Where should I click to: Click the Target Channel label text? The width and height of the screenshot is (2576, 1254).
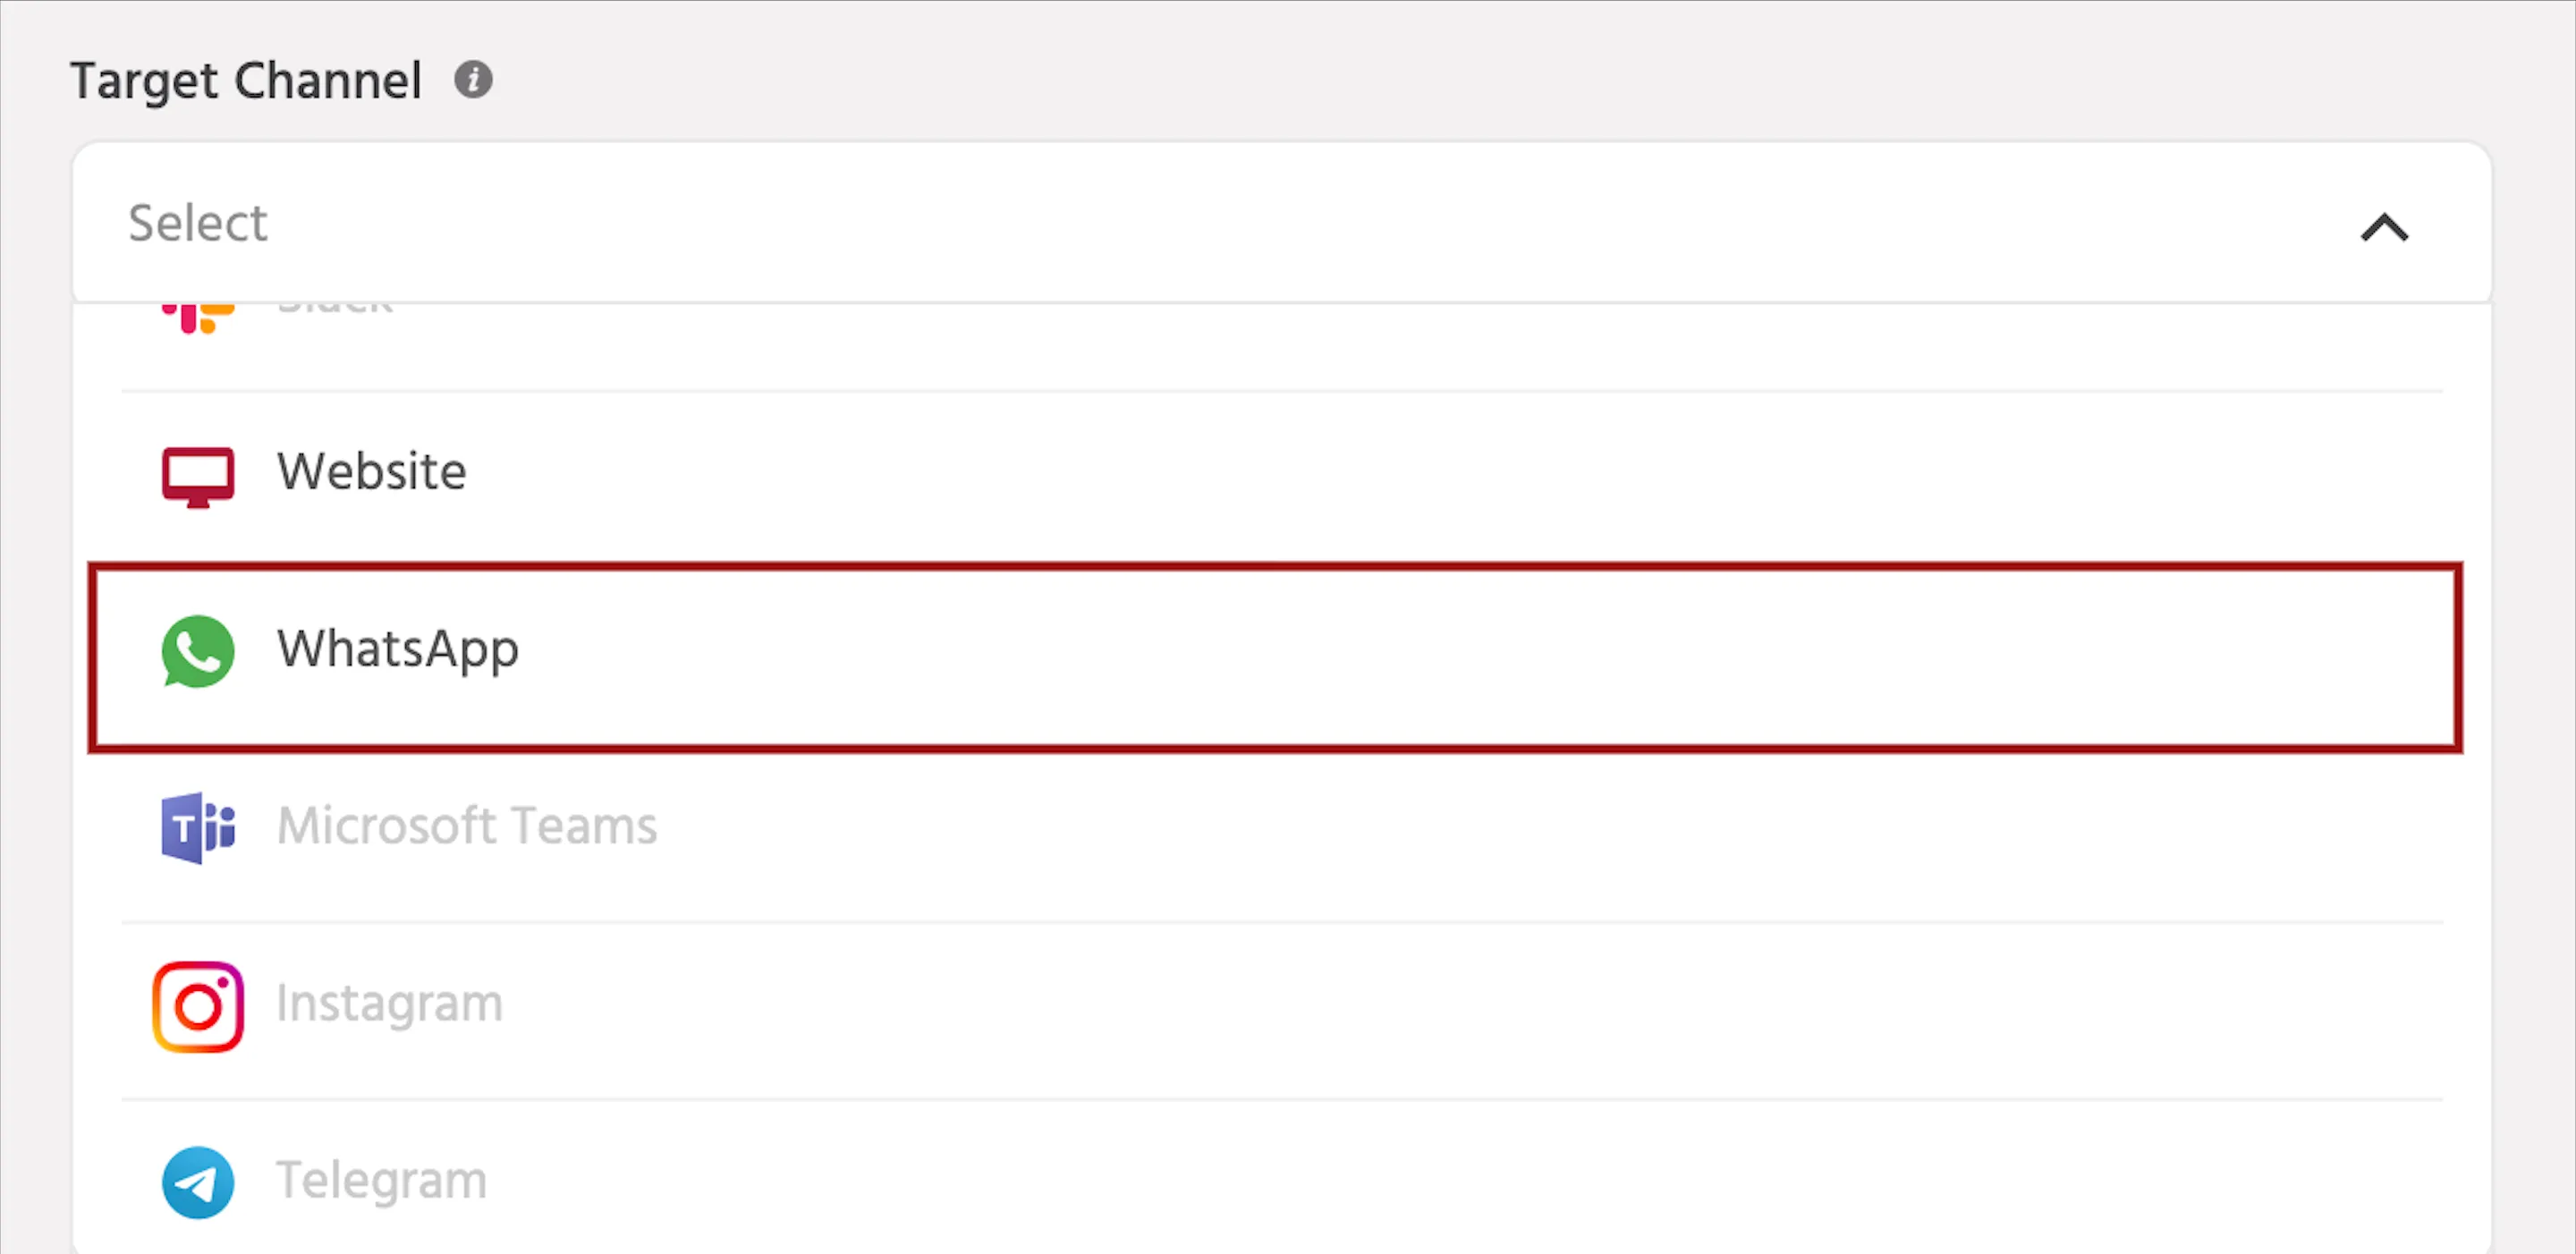pos(246,81)
